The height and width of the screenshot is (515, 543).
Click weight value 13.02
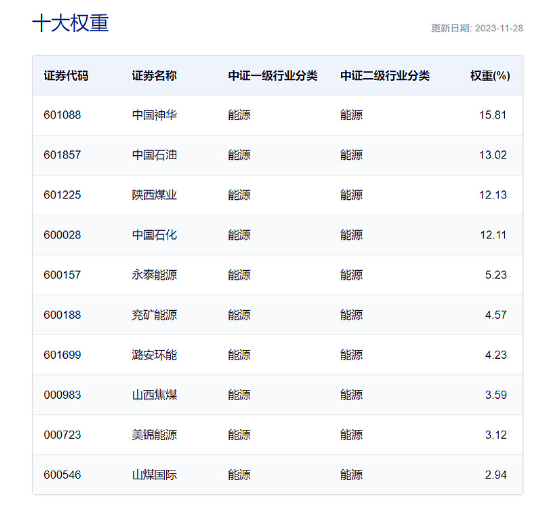(493, 155)
